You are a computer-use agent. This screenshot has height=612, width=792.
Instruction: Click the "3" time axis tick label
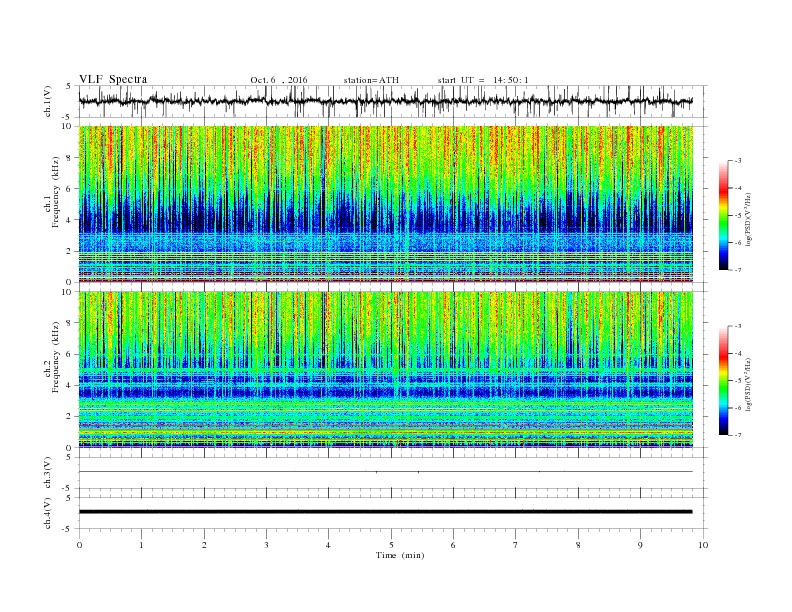click(266, 545)
